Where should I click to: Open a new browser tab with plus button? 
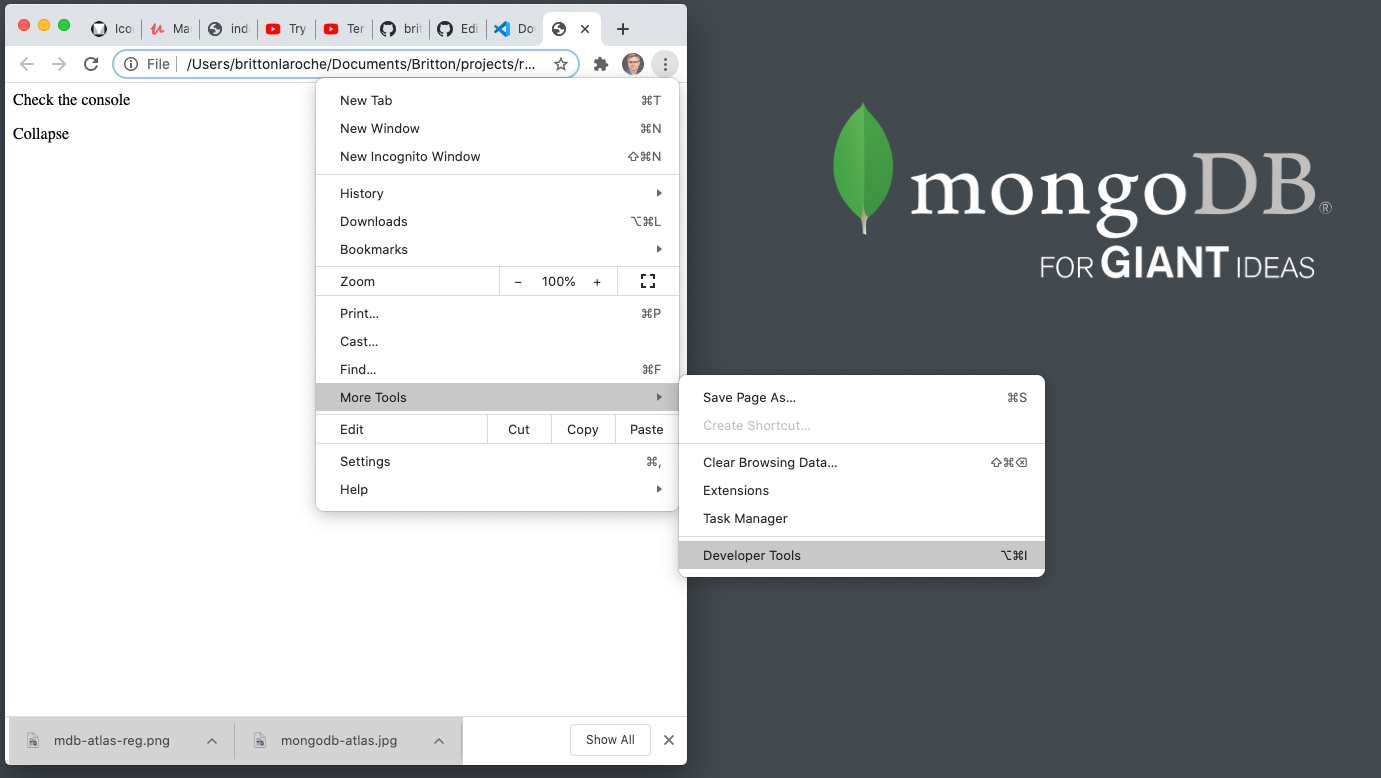coord(623,29)
